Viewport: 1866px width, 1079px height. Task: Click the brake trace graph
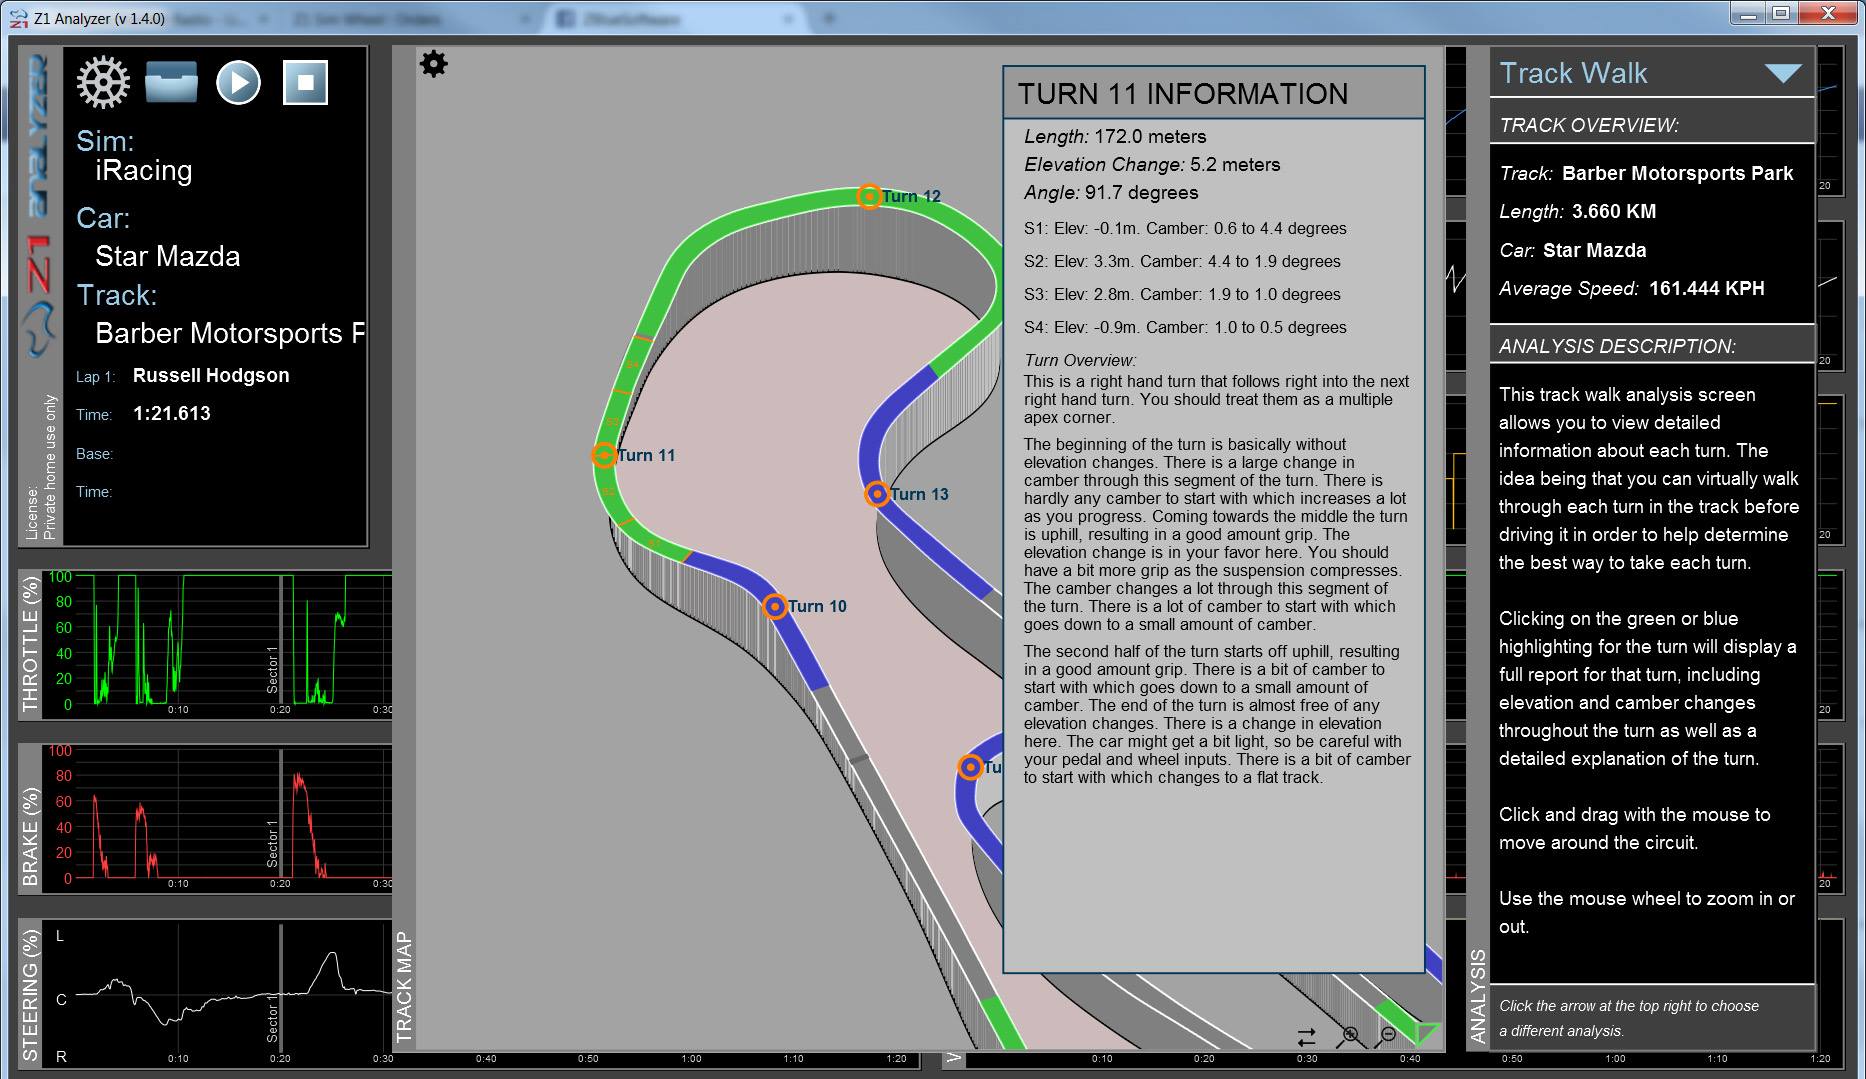click(219, 818)
